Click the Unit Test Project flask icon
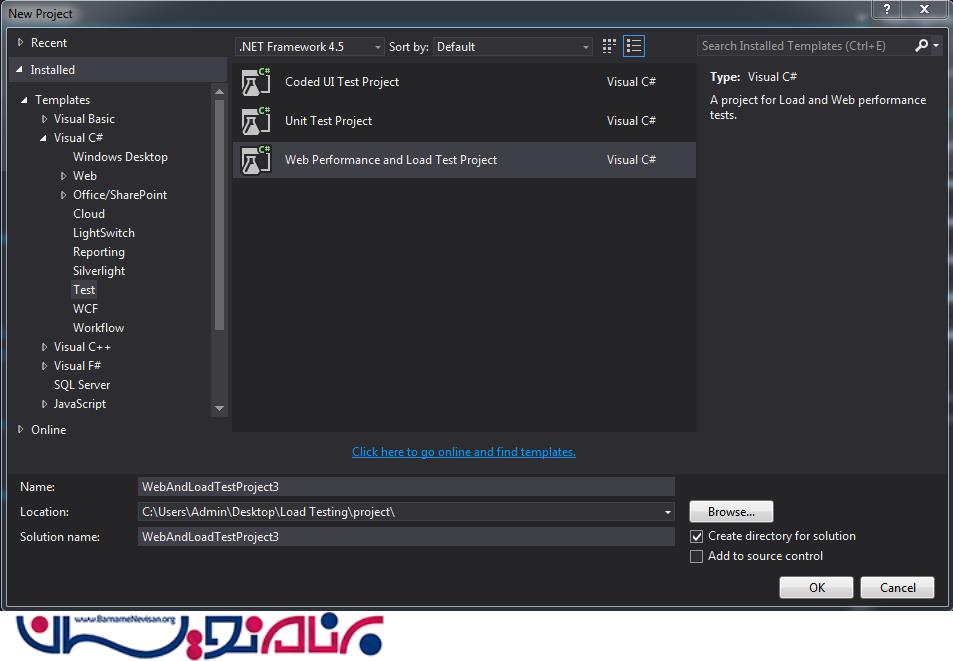The width and height of the screenshot is (953, 661). (257, 121)
